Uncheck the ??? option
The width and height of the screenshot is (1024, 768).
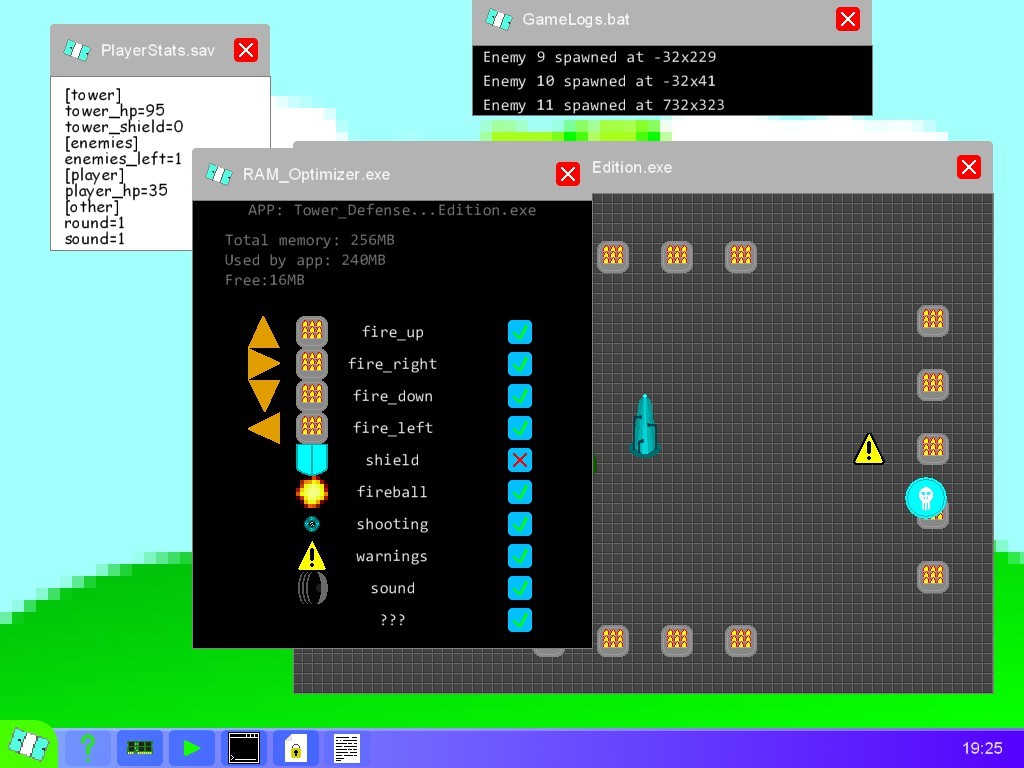coord(519,620)
